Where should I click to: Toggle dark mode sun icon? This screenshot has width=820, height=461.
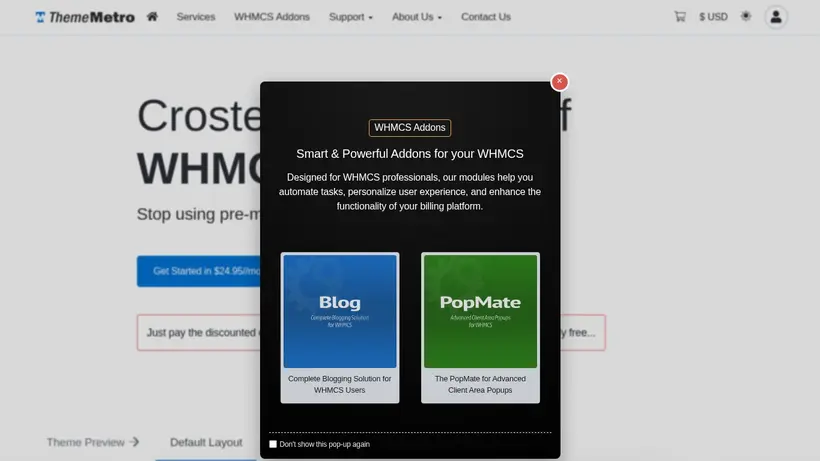click(746, 16)
